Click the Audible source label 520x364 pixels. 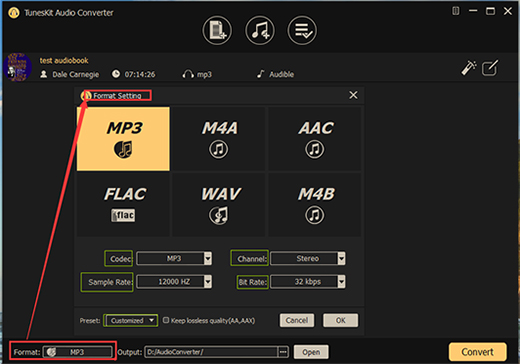282,74
